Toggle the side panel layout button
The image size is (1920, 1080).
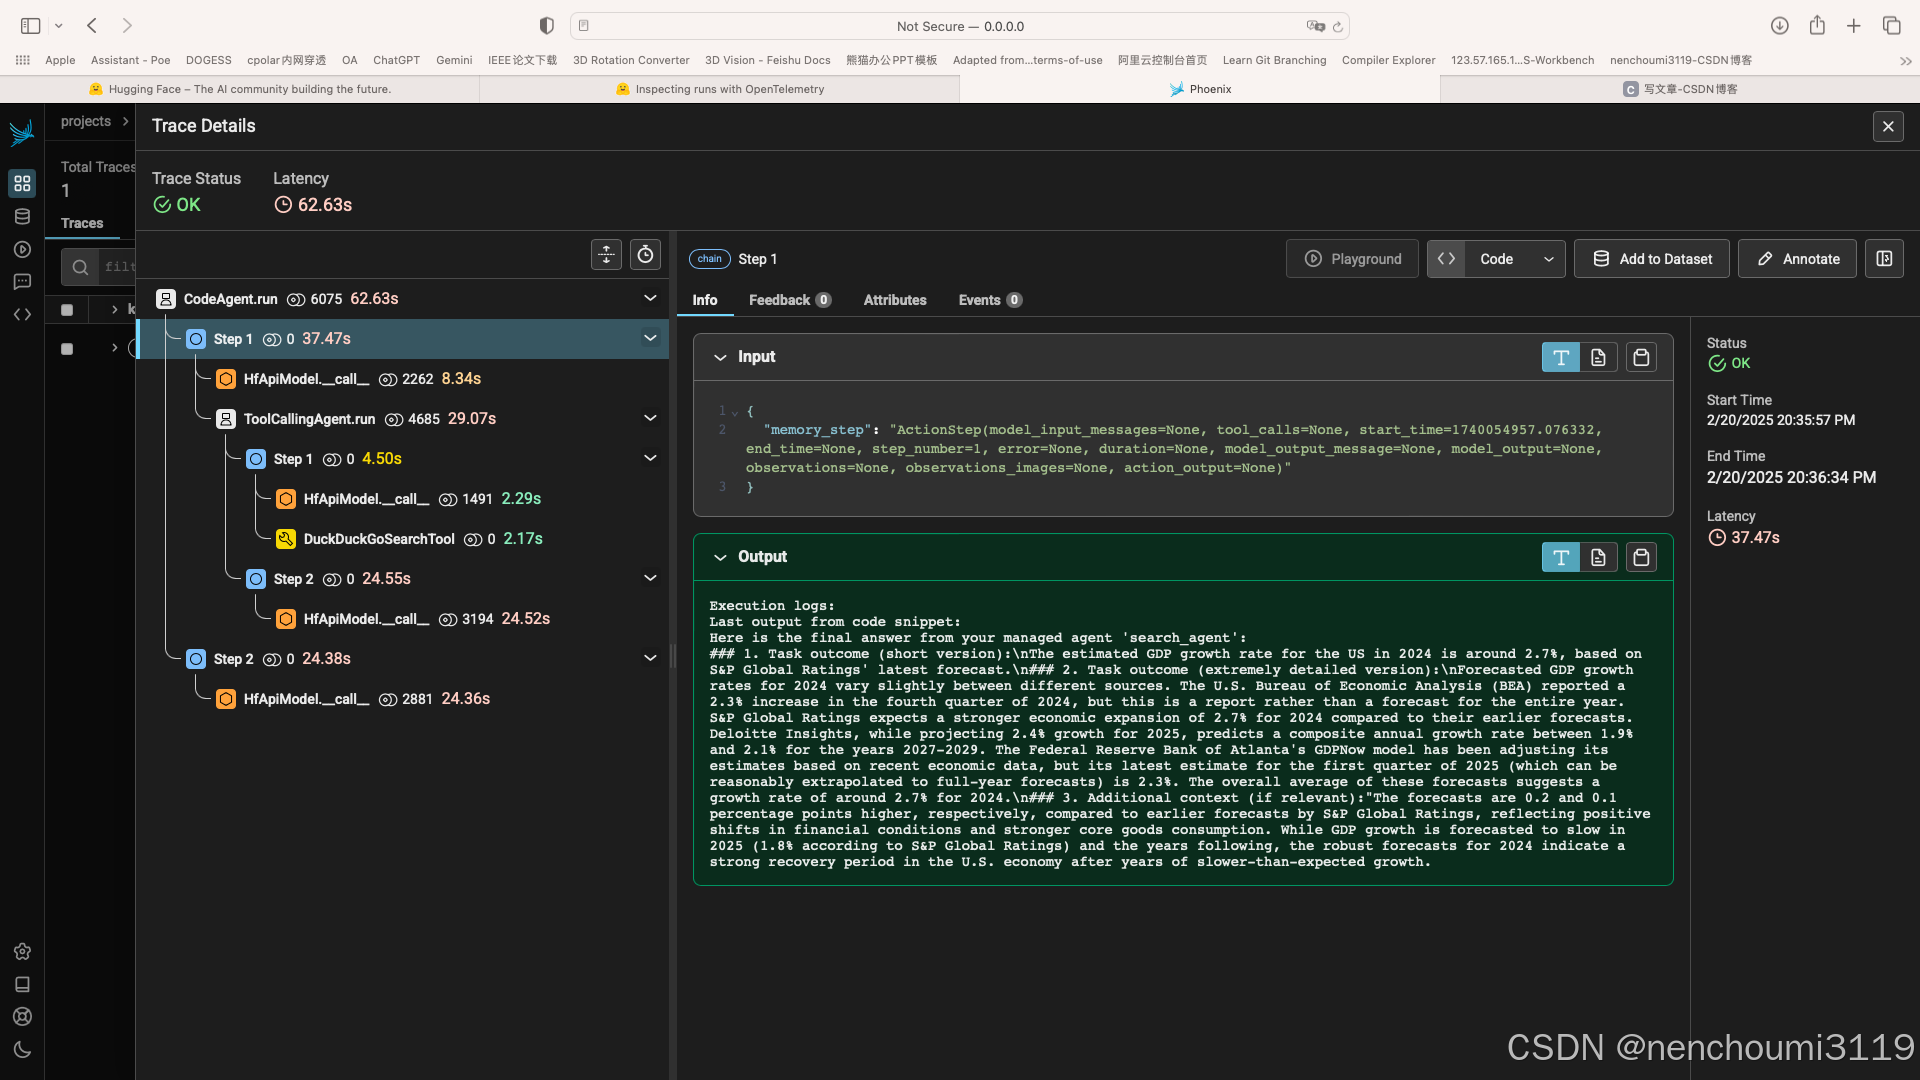[1884, 259]
